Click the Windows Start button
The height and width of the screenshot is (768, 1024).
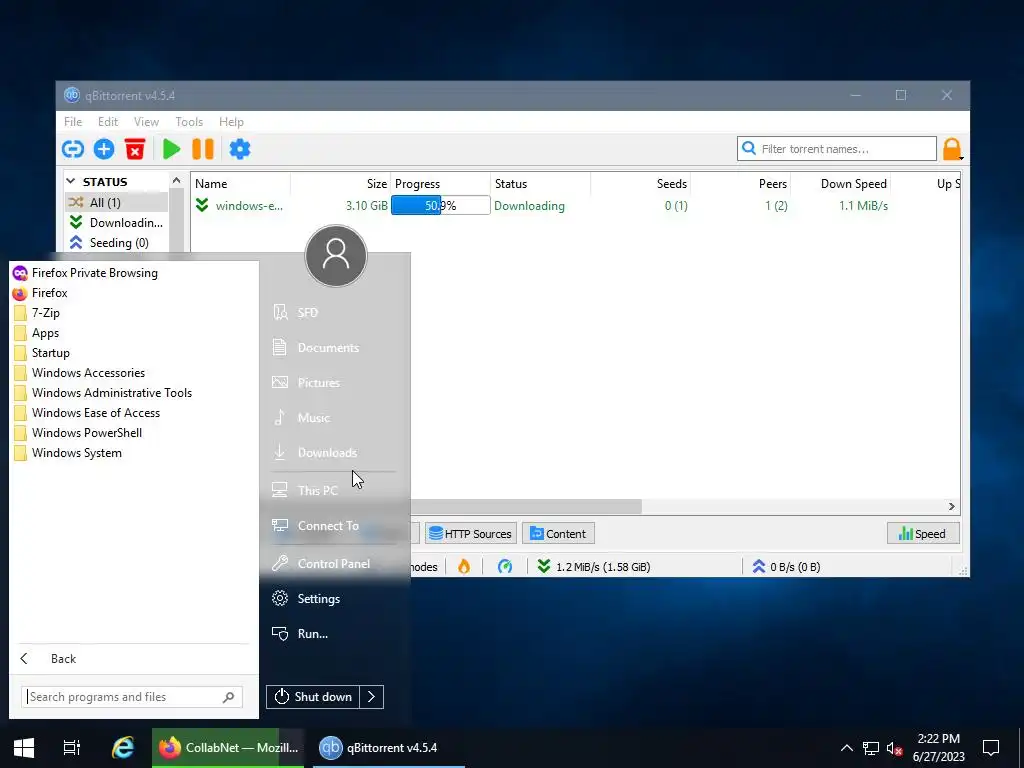point(24,748)
